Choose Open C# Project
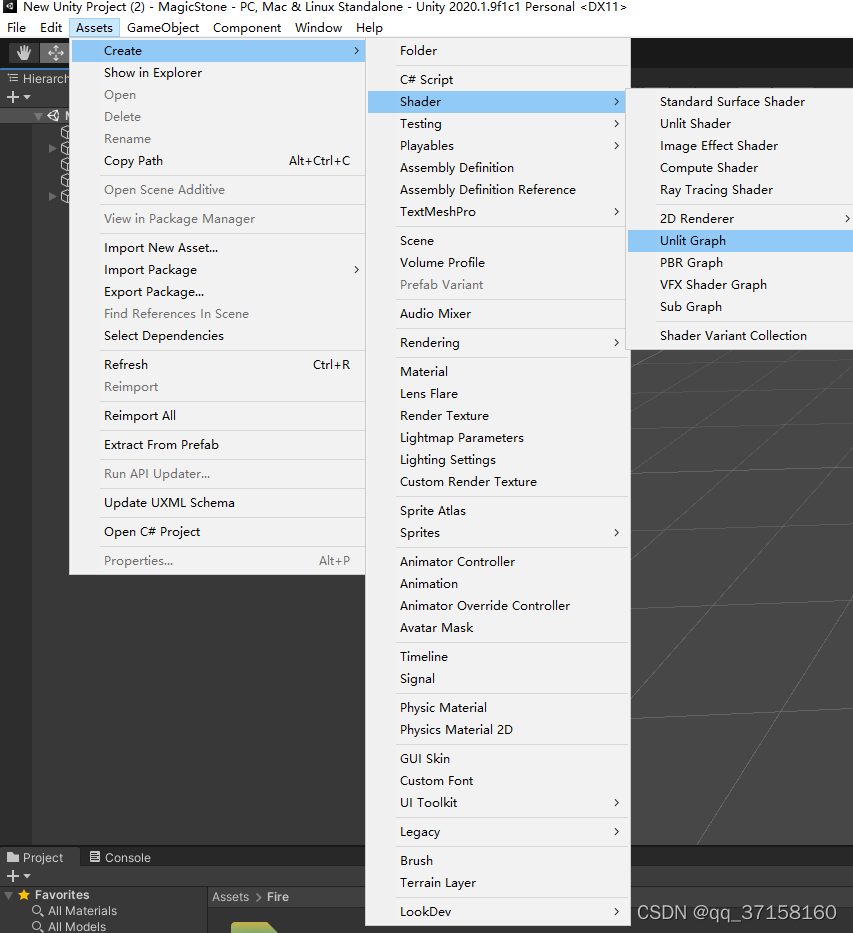Viewport: 853px width, 933px height. coord(218,532)
